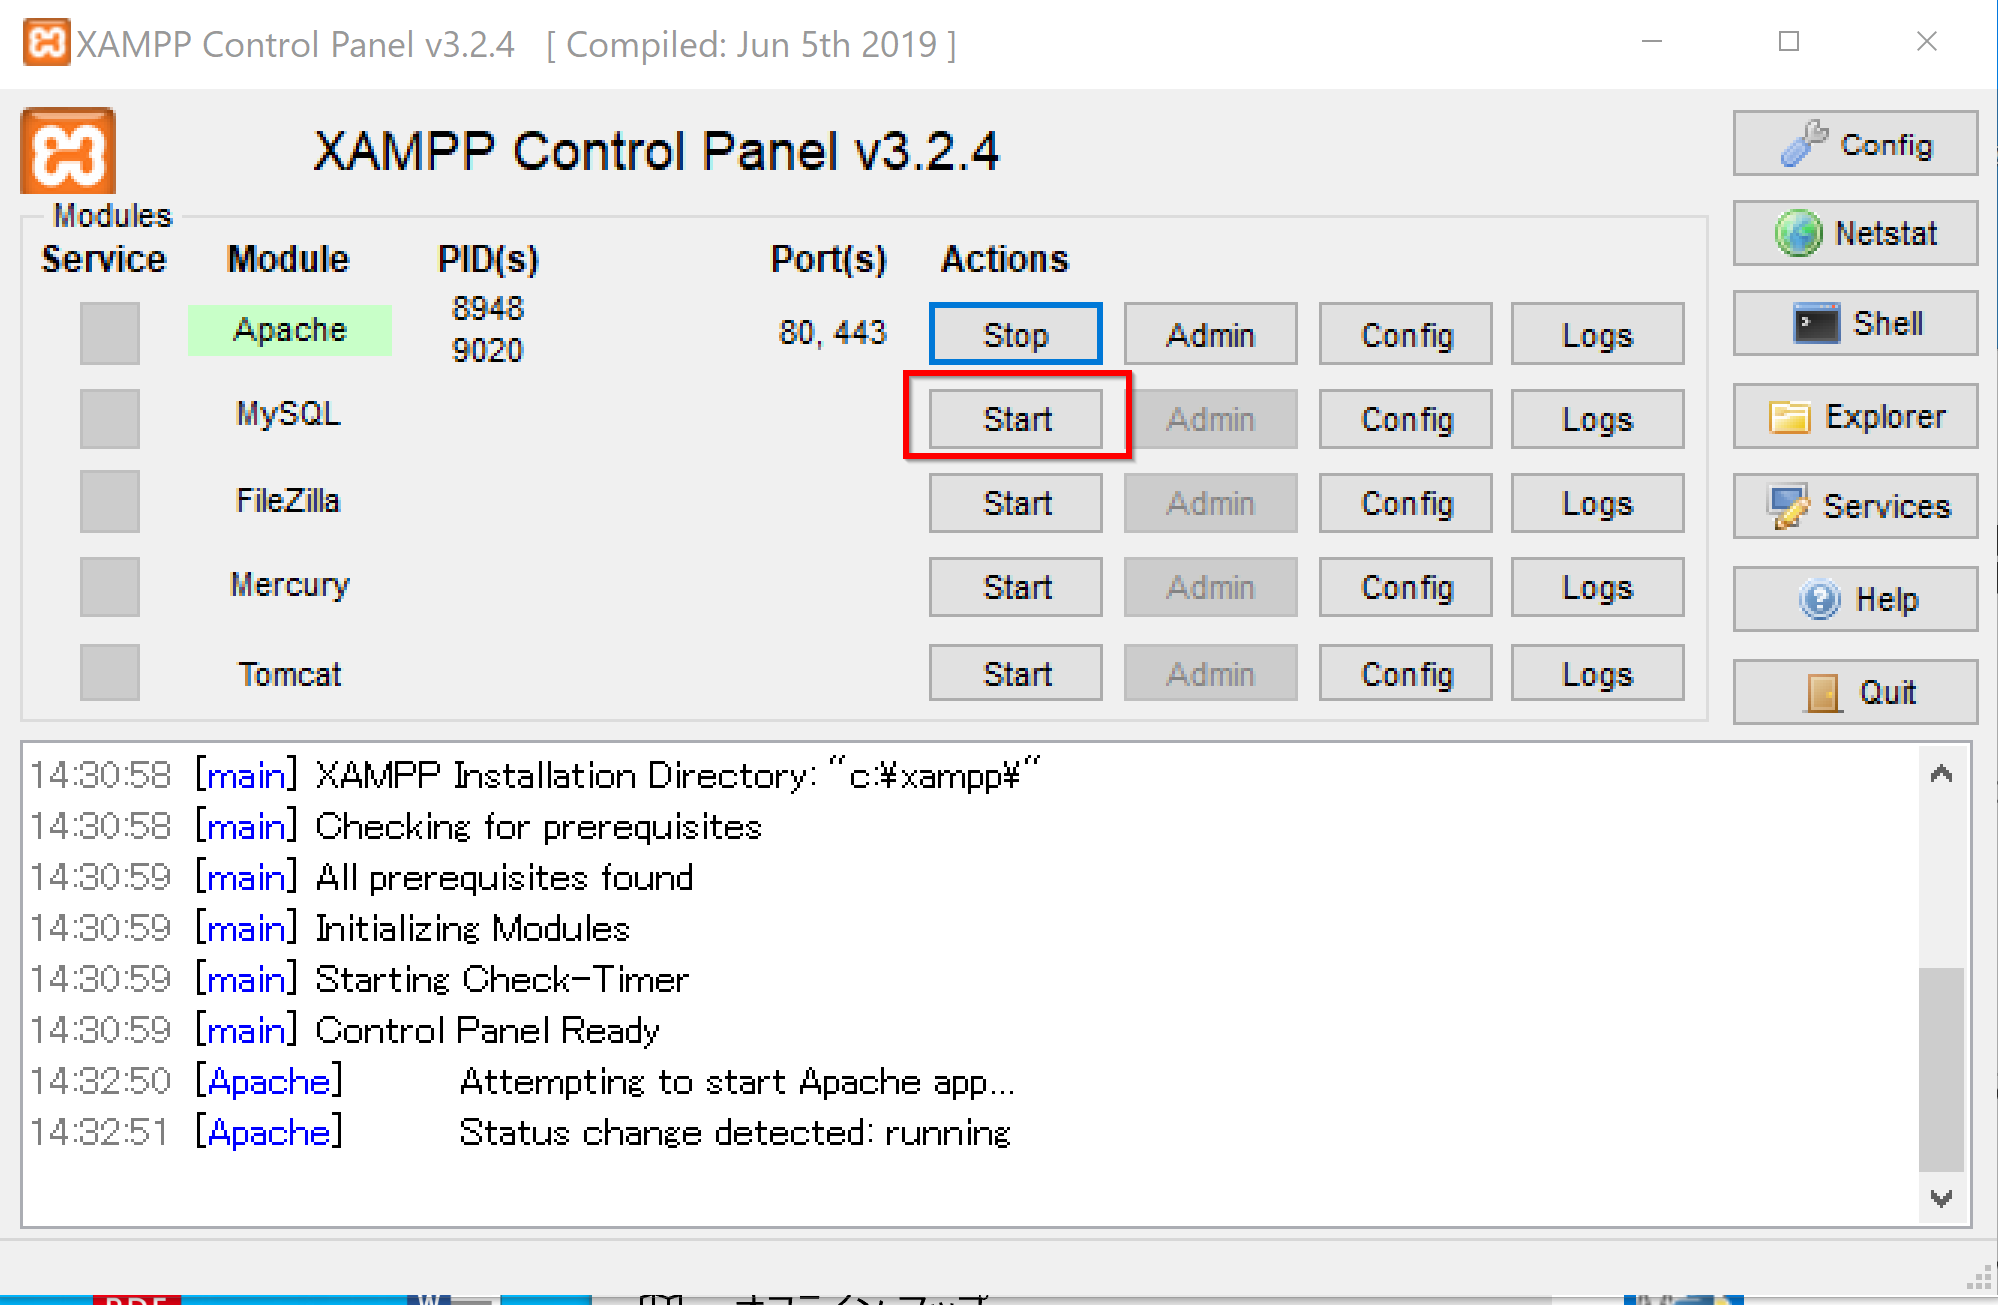Viewport: 1998px width, 1305px height.
Task: Click the log scrollbar up arrow
Action: pyautogui.click(x=1941, y=774)
